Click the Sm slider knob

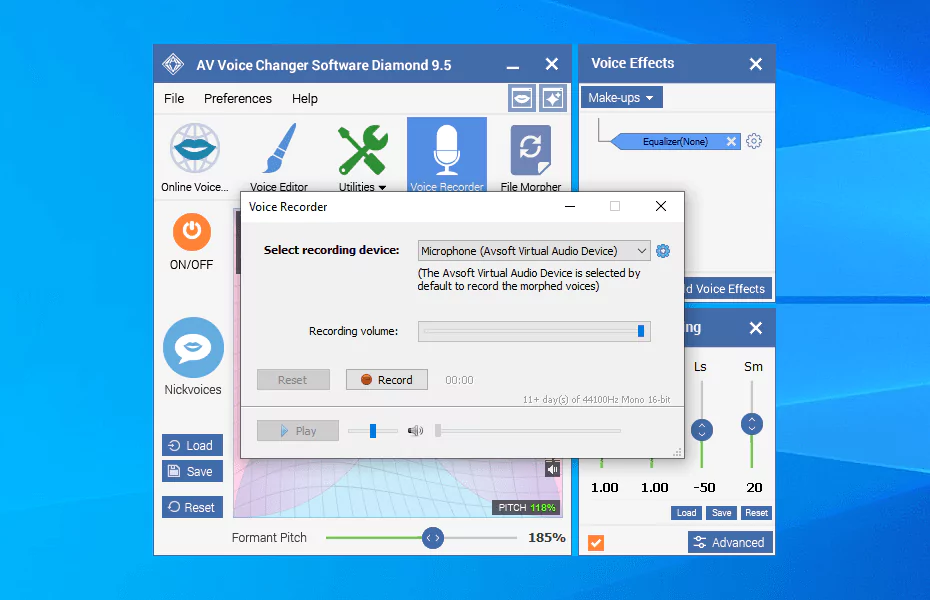click(752, 424)
